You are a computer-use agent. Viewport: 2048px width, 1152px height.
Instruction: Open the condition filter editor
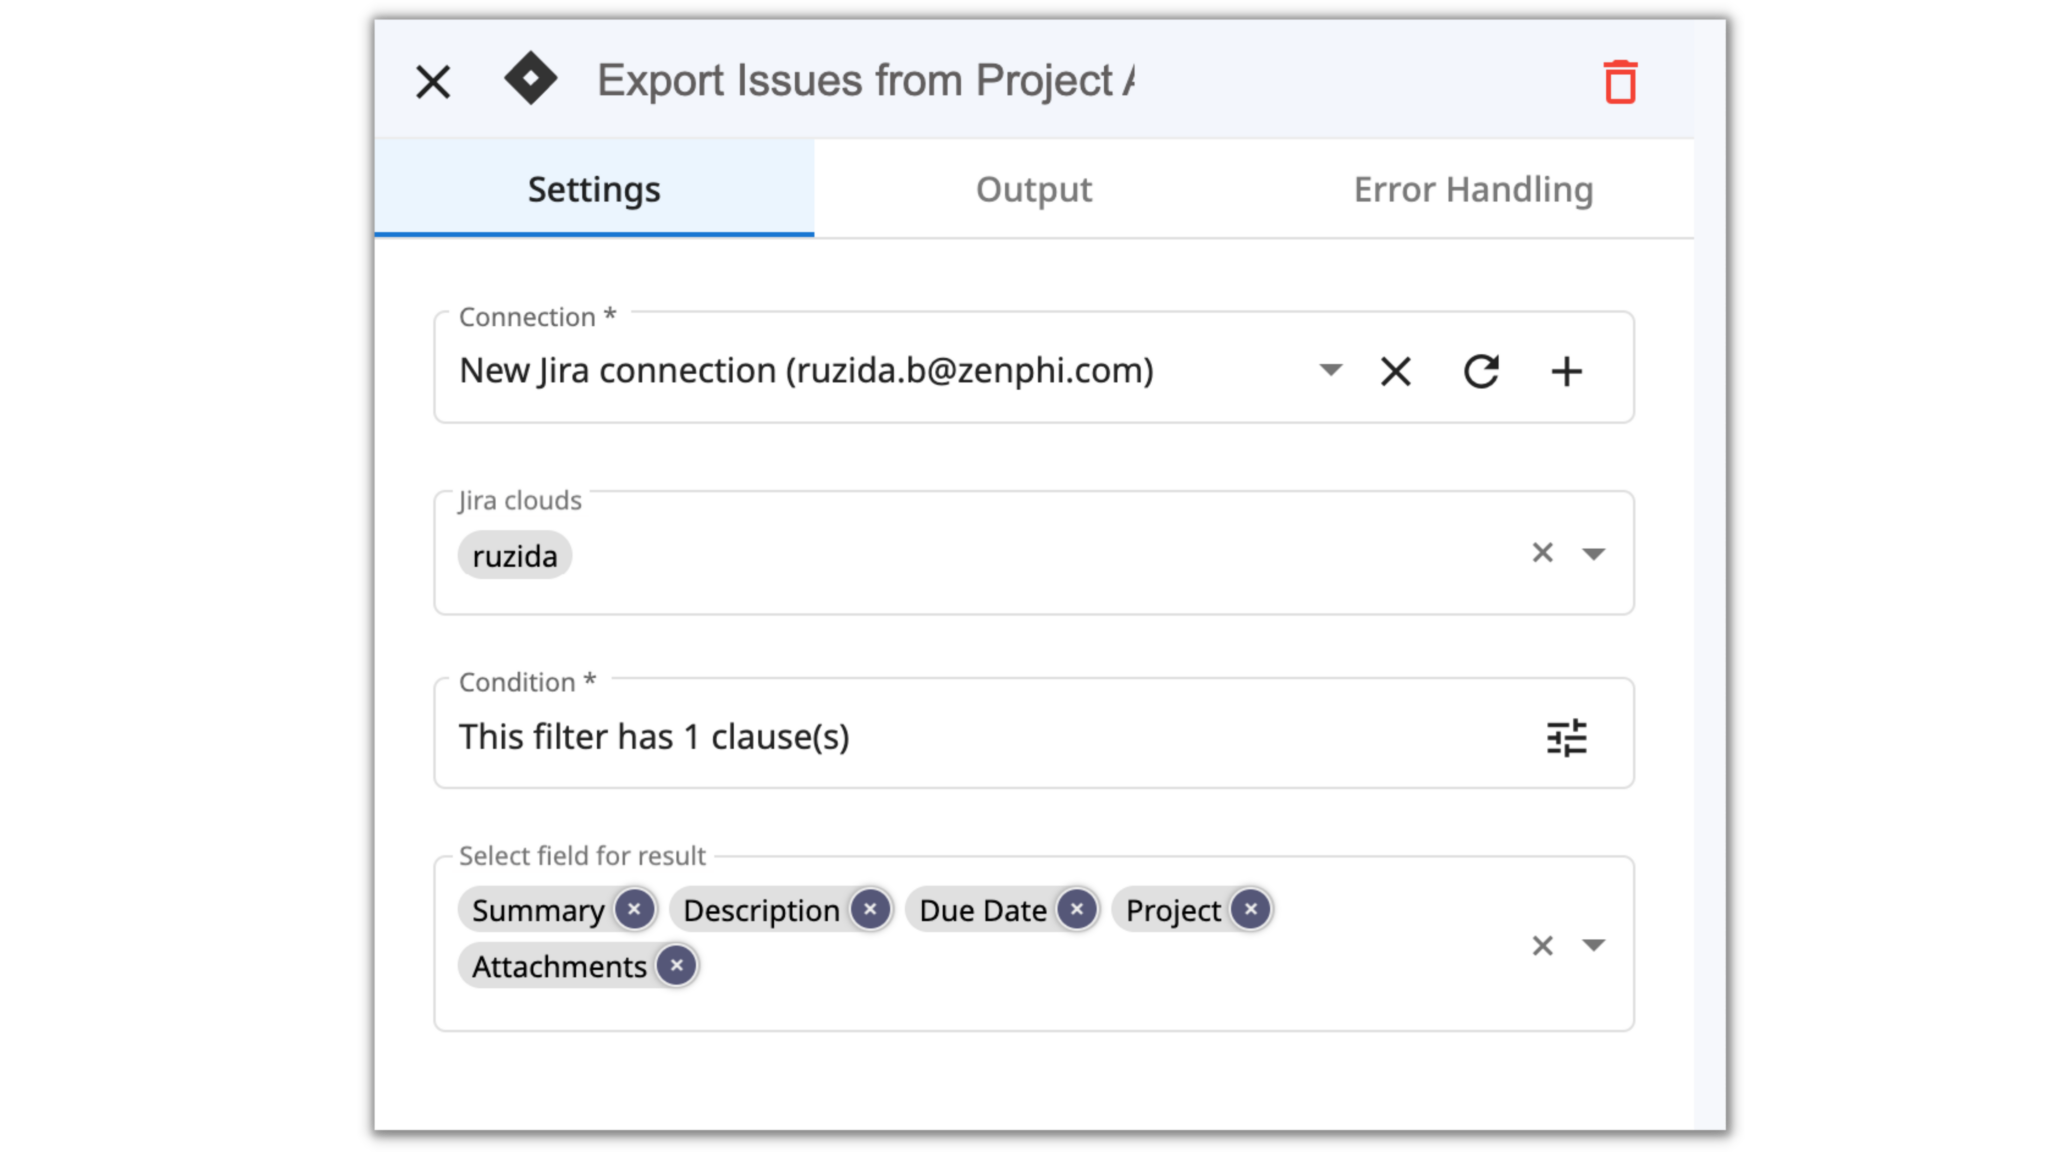click(1566, 736)
